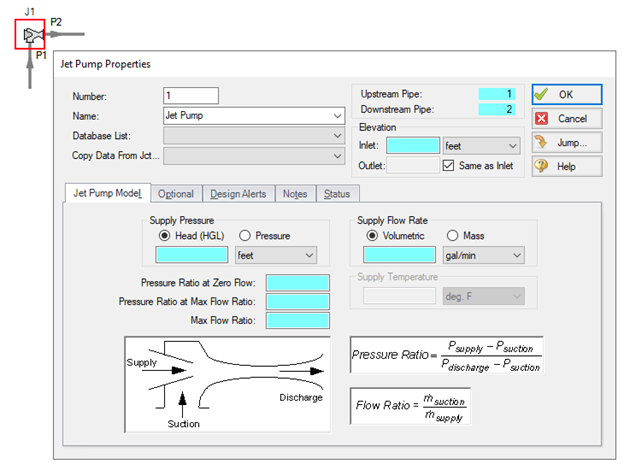Viewport: 624px width, 464px height.
Task: Select the Head (HGL) radio button
Action: coord(164,236)
